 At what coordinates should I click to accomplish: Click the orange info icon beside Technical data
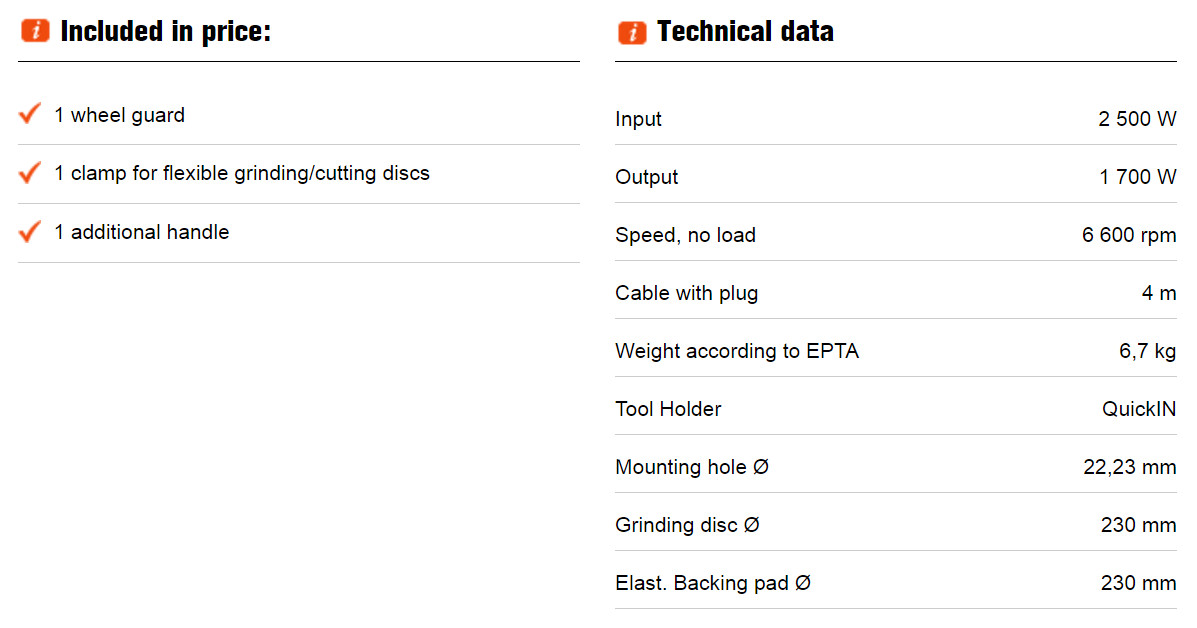click(632, 32)
